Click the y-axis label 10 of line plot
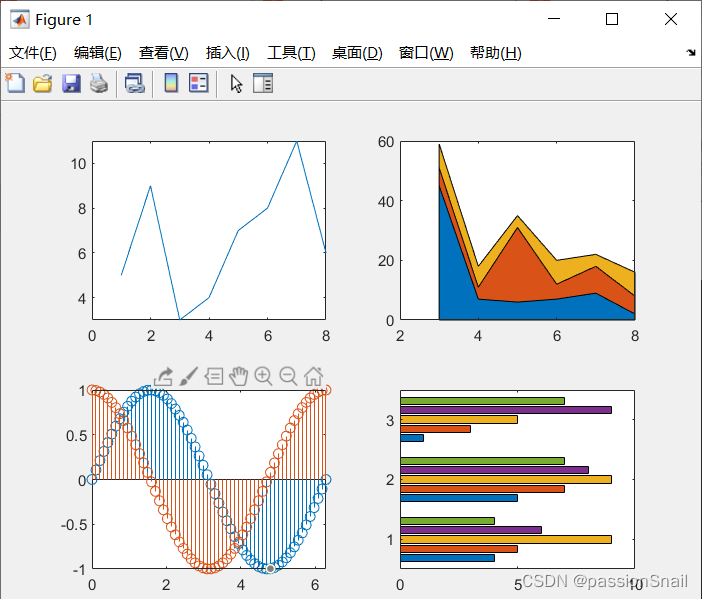702x599 pixels. tap(78, 164)
